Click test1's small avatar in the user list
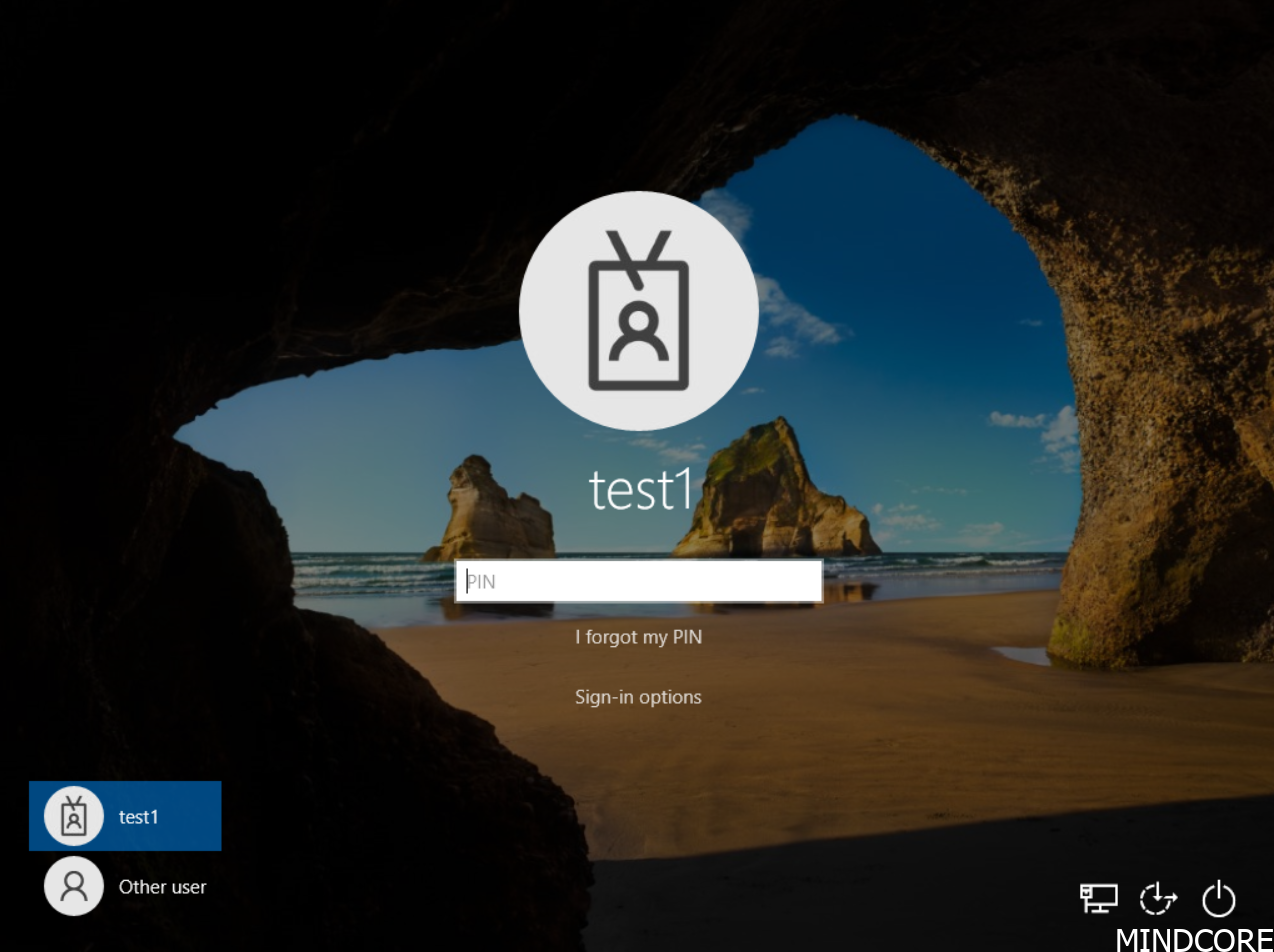Image resolution: width=1274 pixels, height=952 pixels. click(x=74, y=815)
